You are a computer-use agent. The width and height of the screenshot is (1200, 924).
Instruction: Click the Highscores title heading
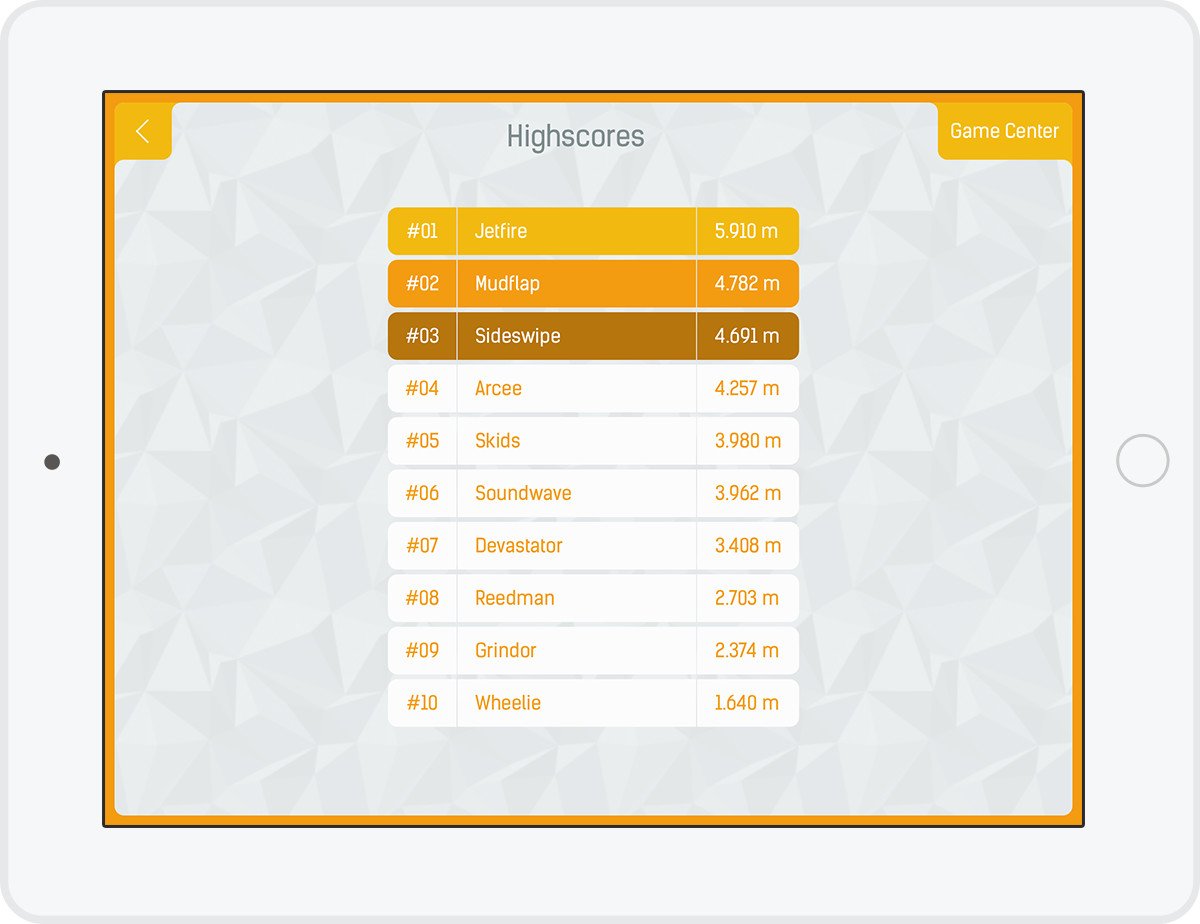point(575,136)
